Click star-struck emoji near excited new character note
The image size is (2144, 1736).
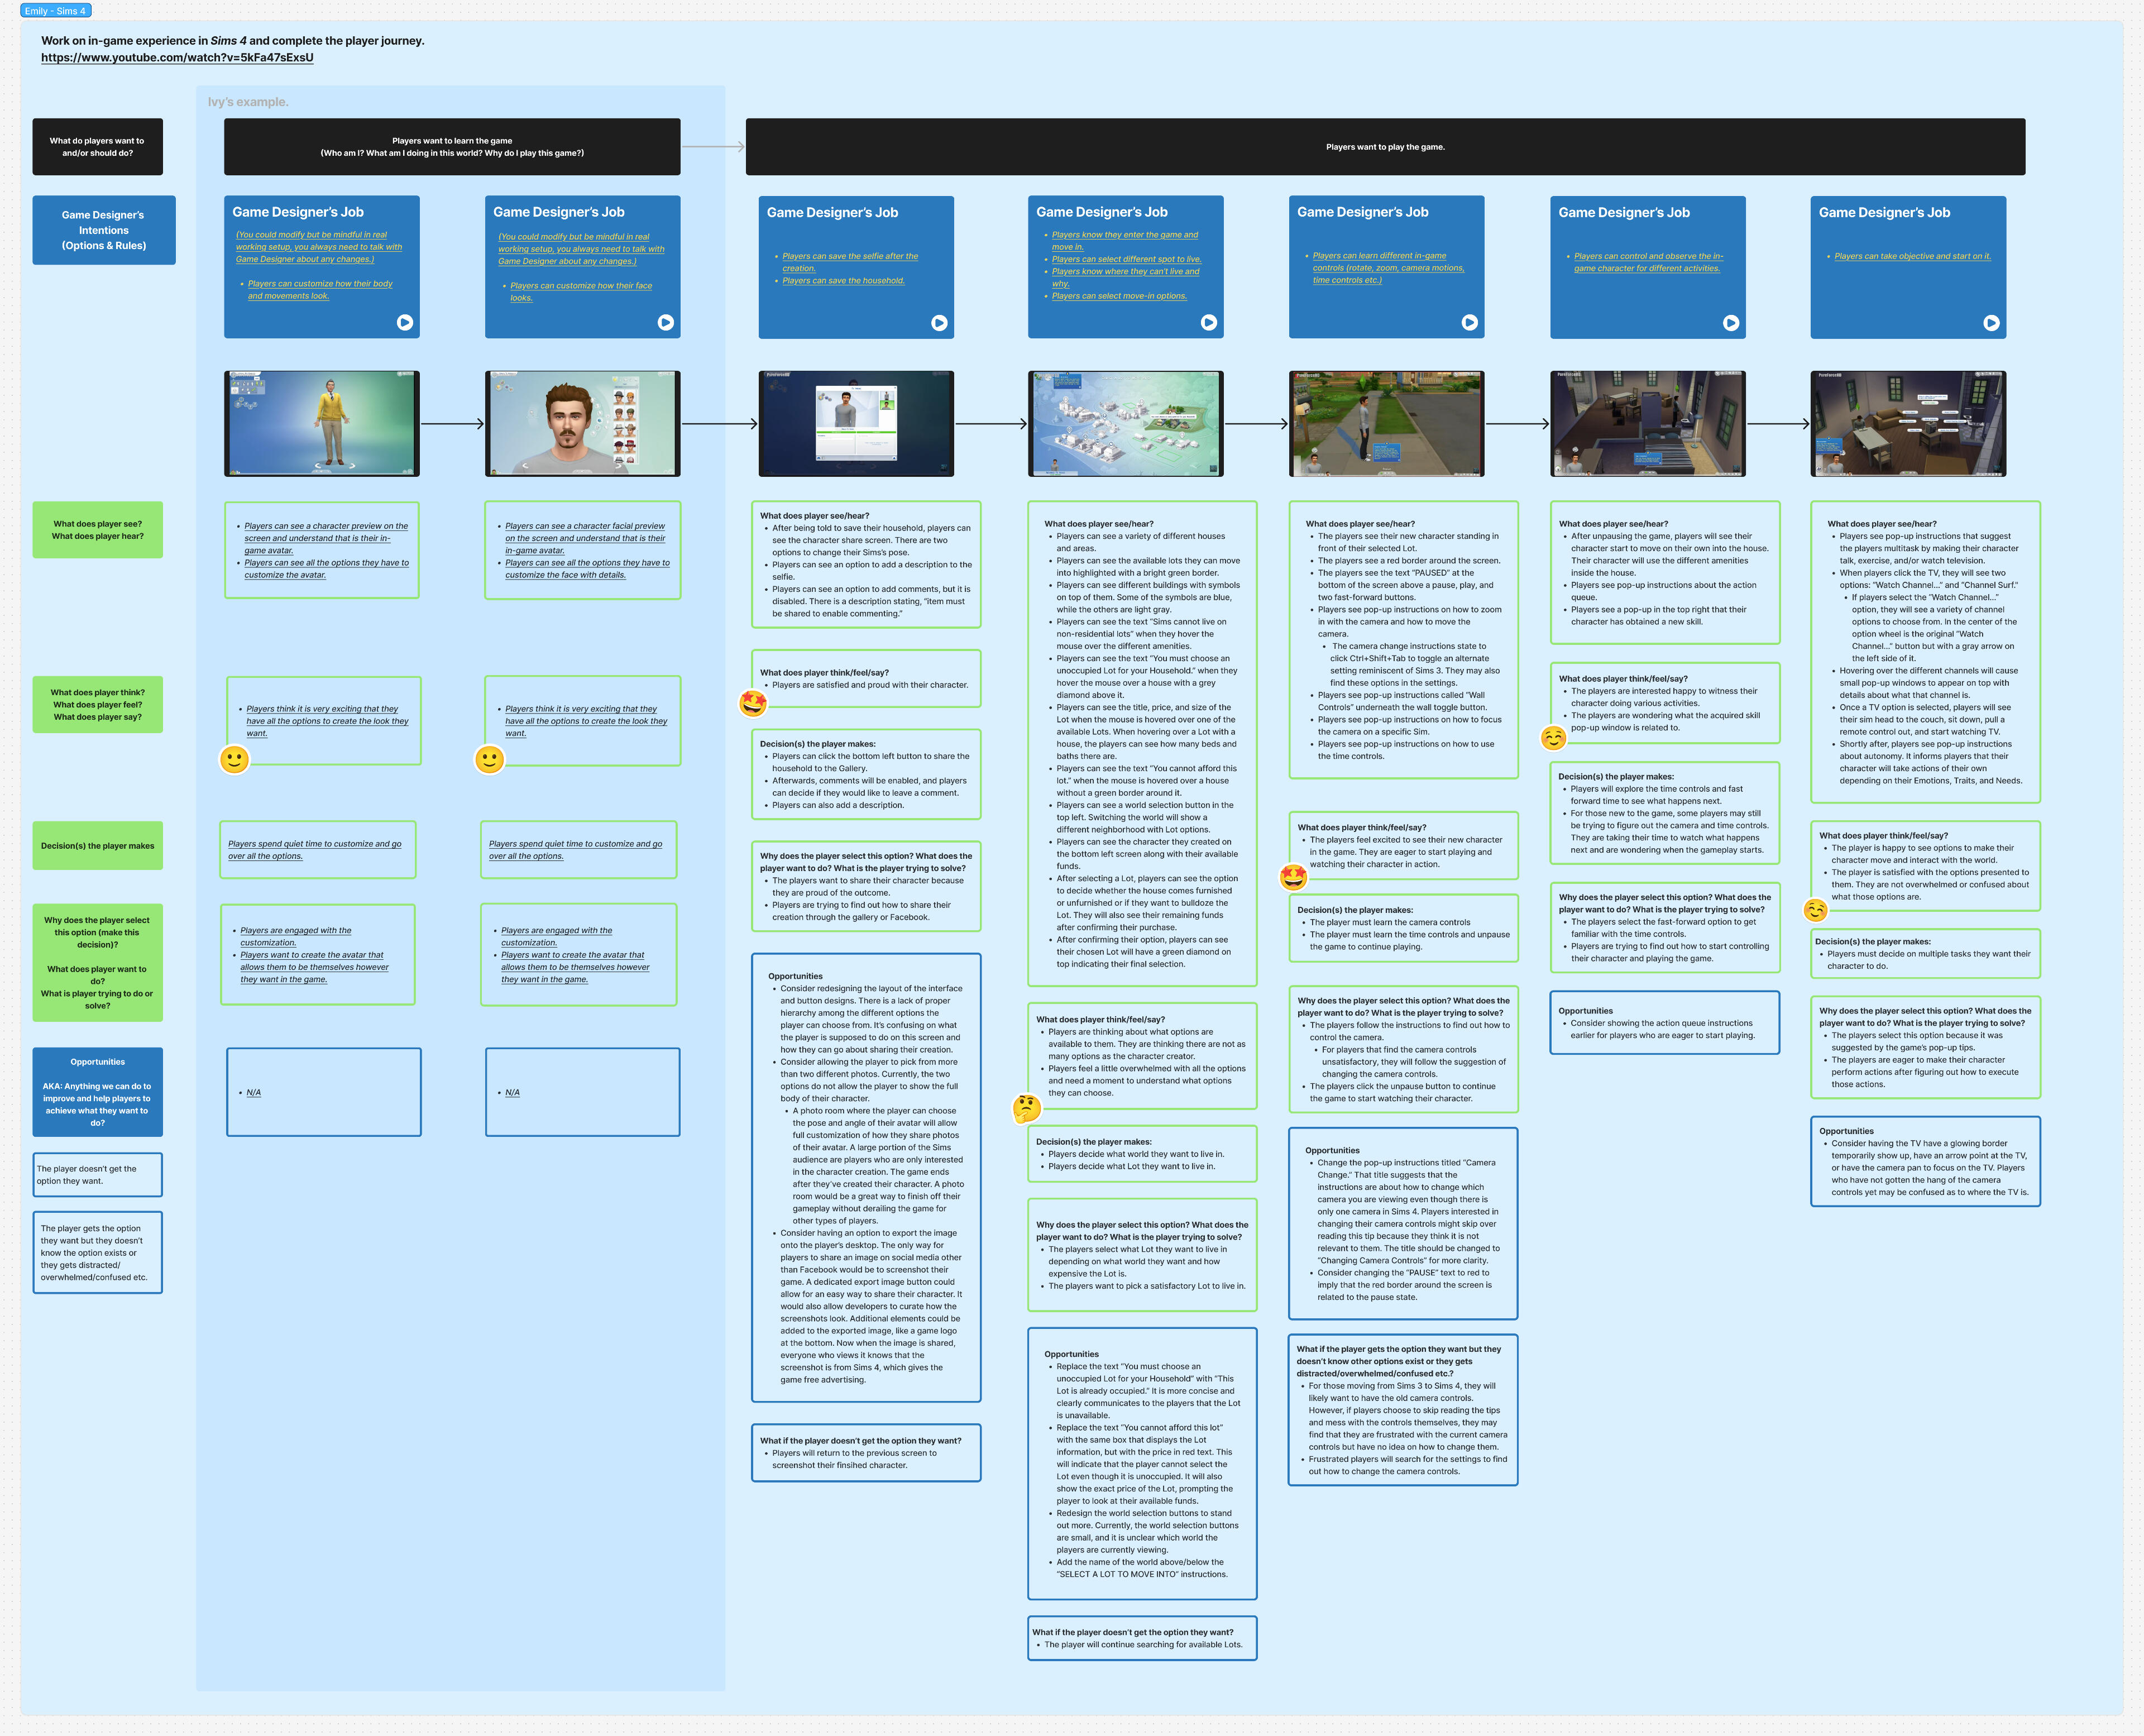tap(1293, 877)
